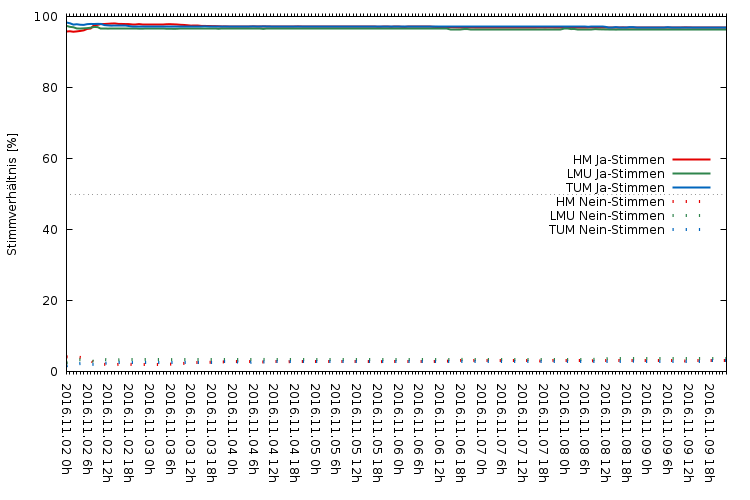The height and width of the screenshot is (500, 750).
Task: Click the 'TUM Nein-Stimmen' legend label
Action: click(607, 230)
